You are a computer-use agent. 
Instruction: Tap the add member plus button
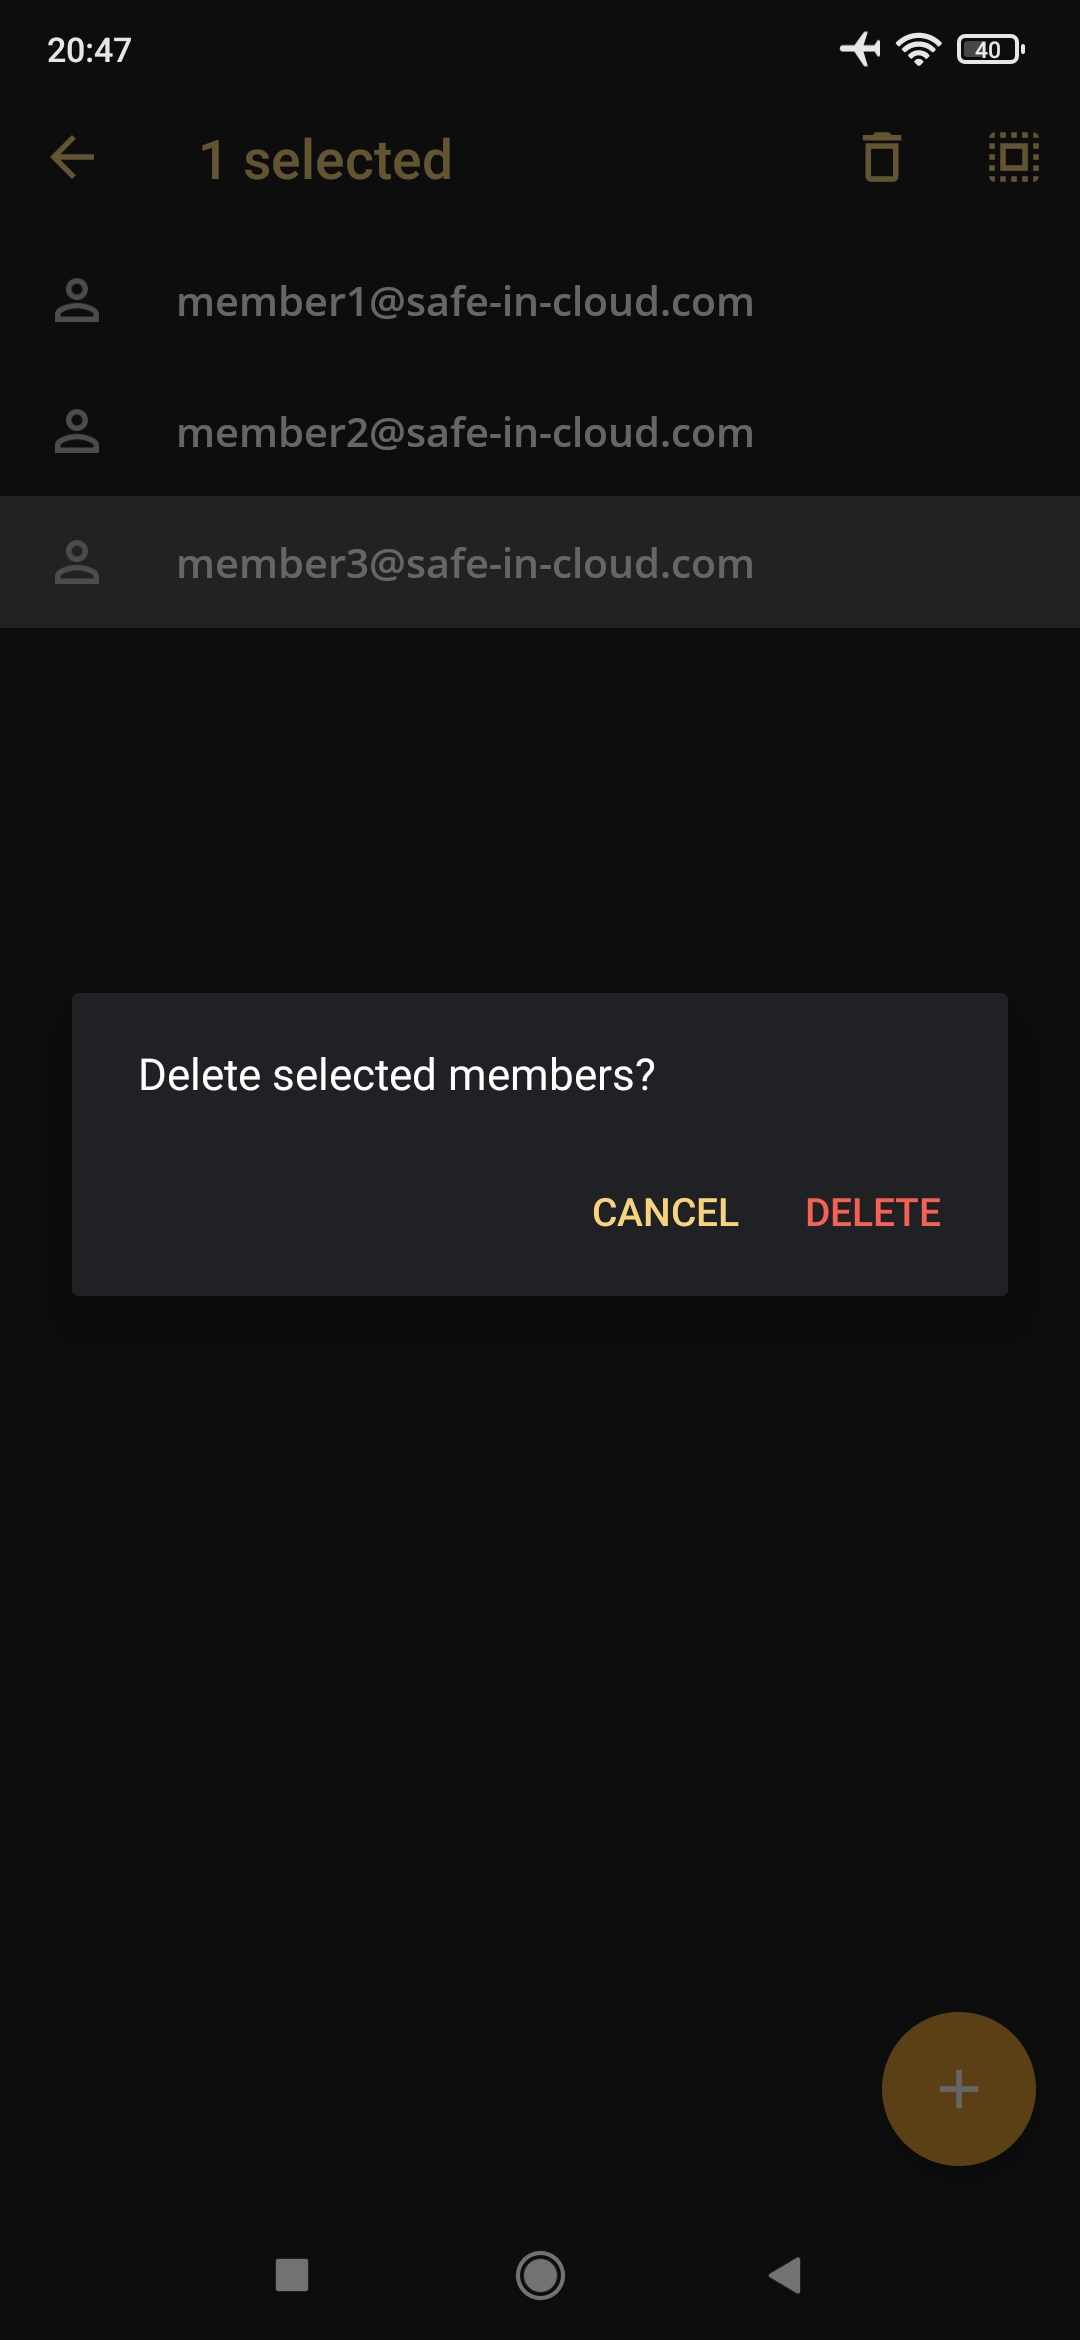pos(958,2089)
